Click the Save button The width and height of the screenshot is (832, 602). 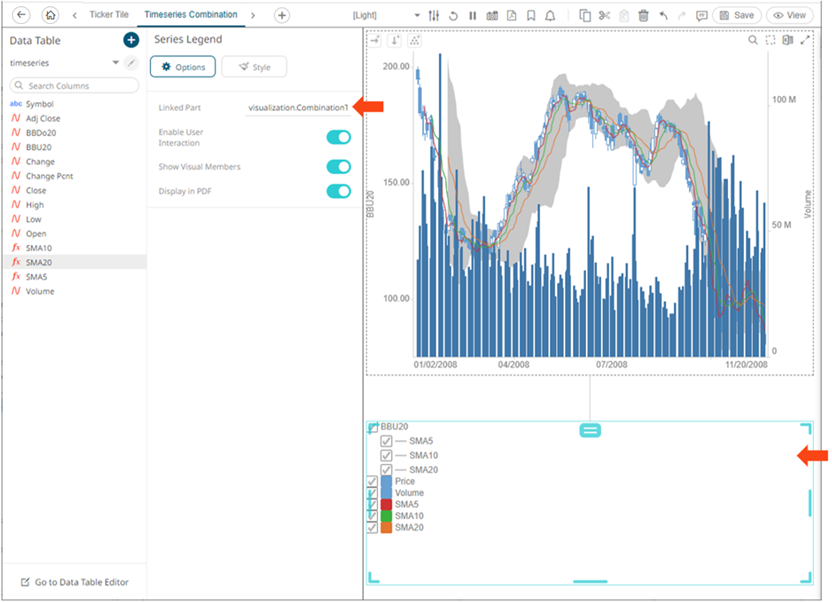click(x=736, y=16)
